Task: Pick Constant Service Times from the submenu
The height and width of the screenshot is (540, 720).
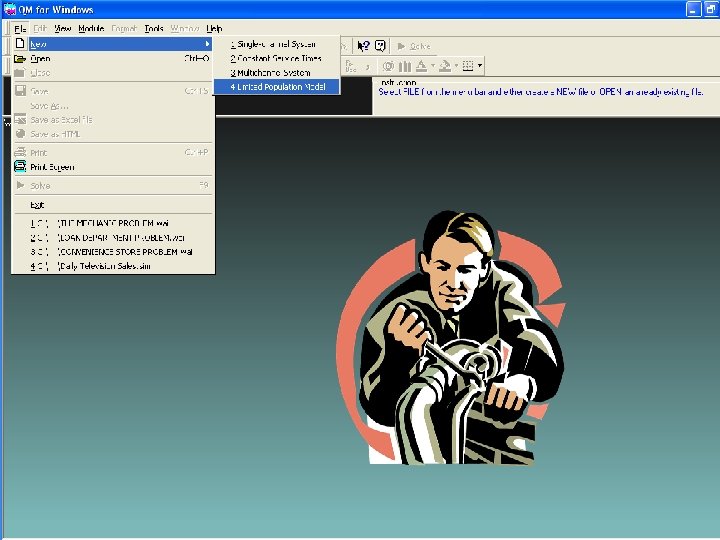Action: coord(277,58)
